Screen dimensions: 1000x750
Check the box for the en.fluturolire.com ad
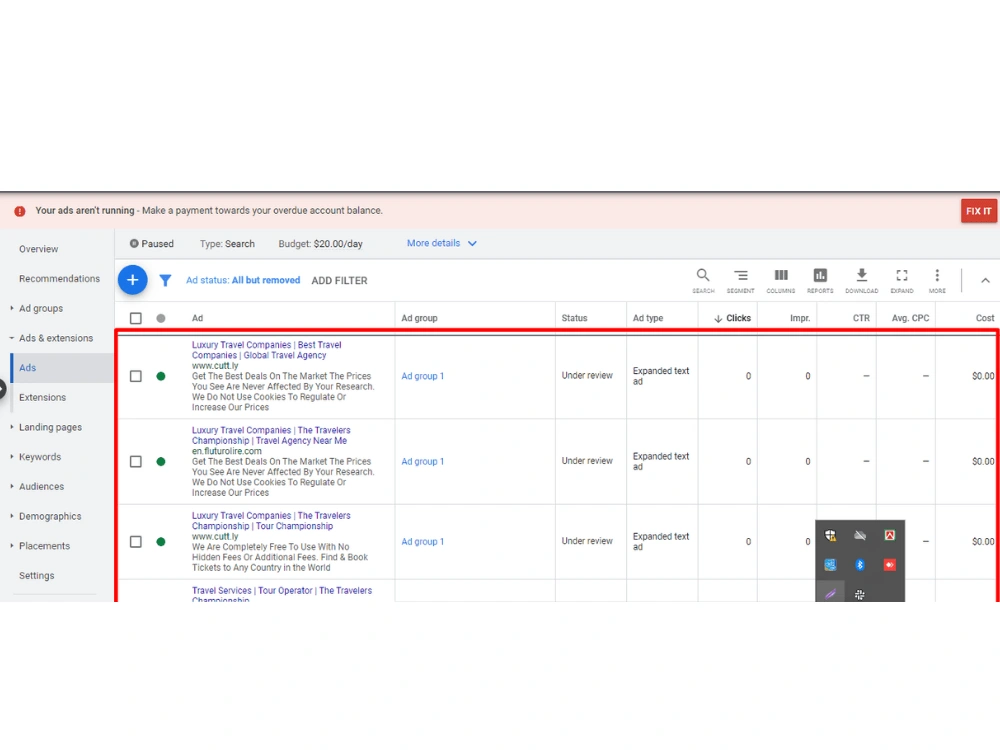[x=136, y=462]
